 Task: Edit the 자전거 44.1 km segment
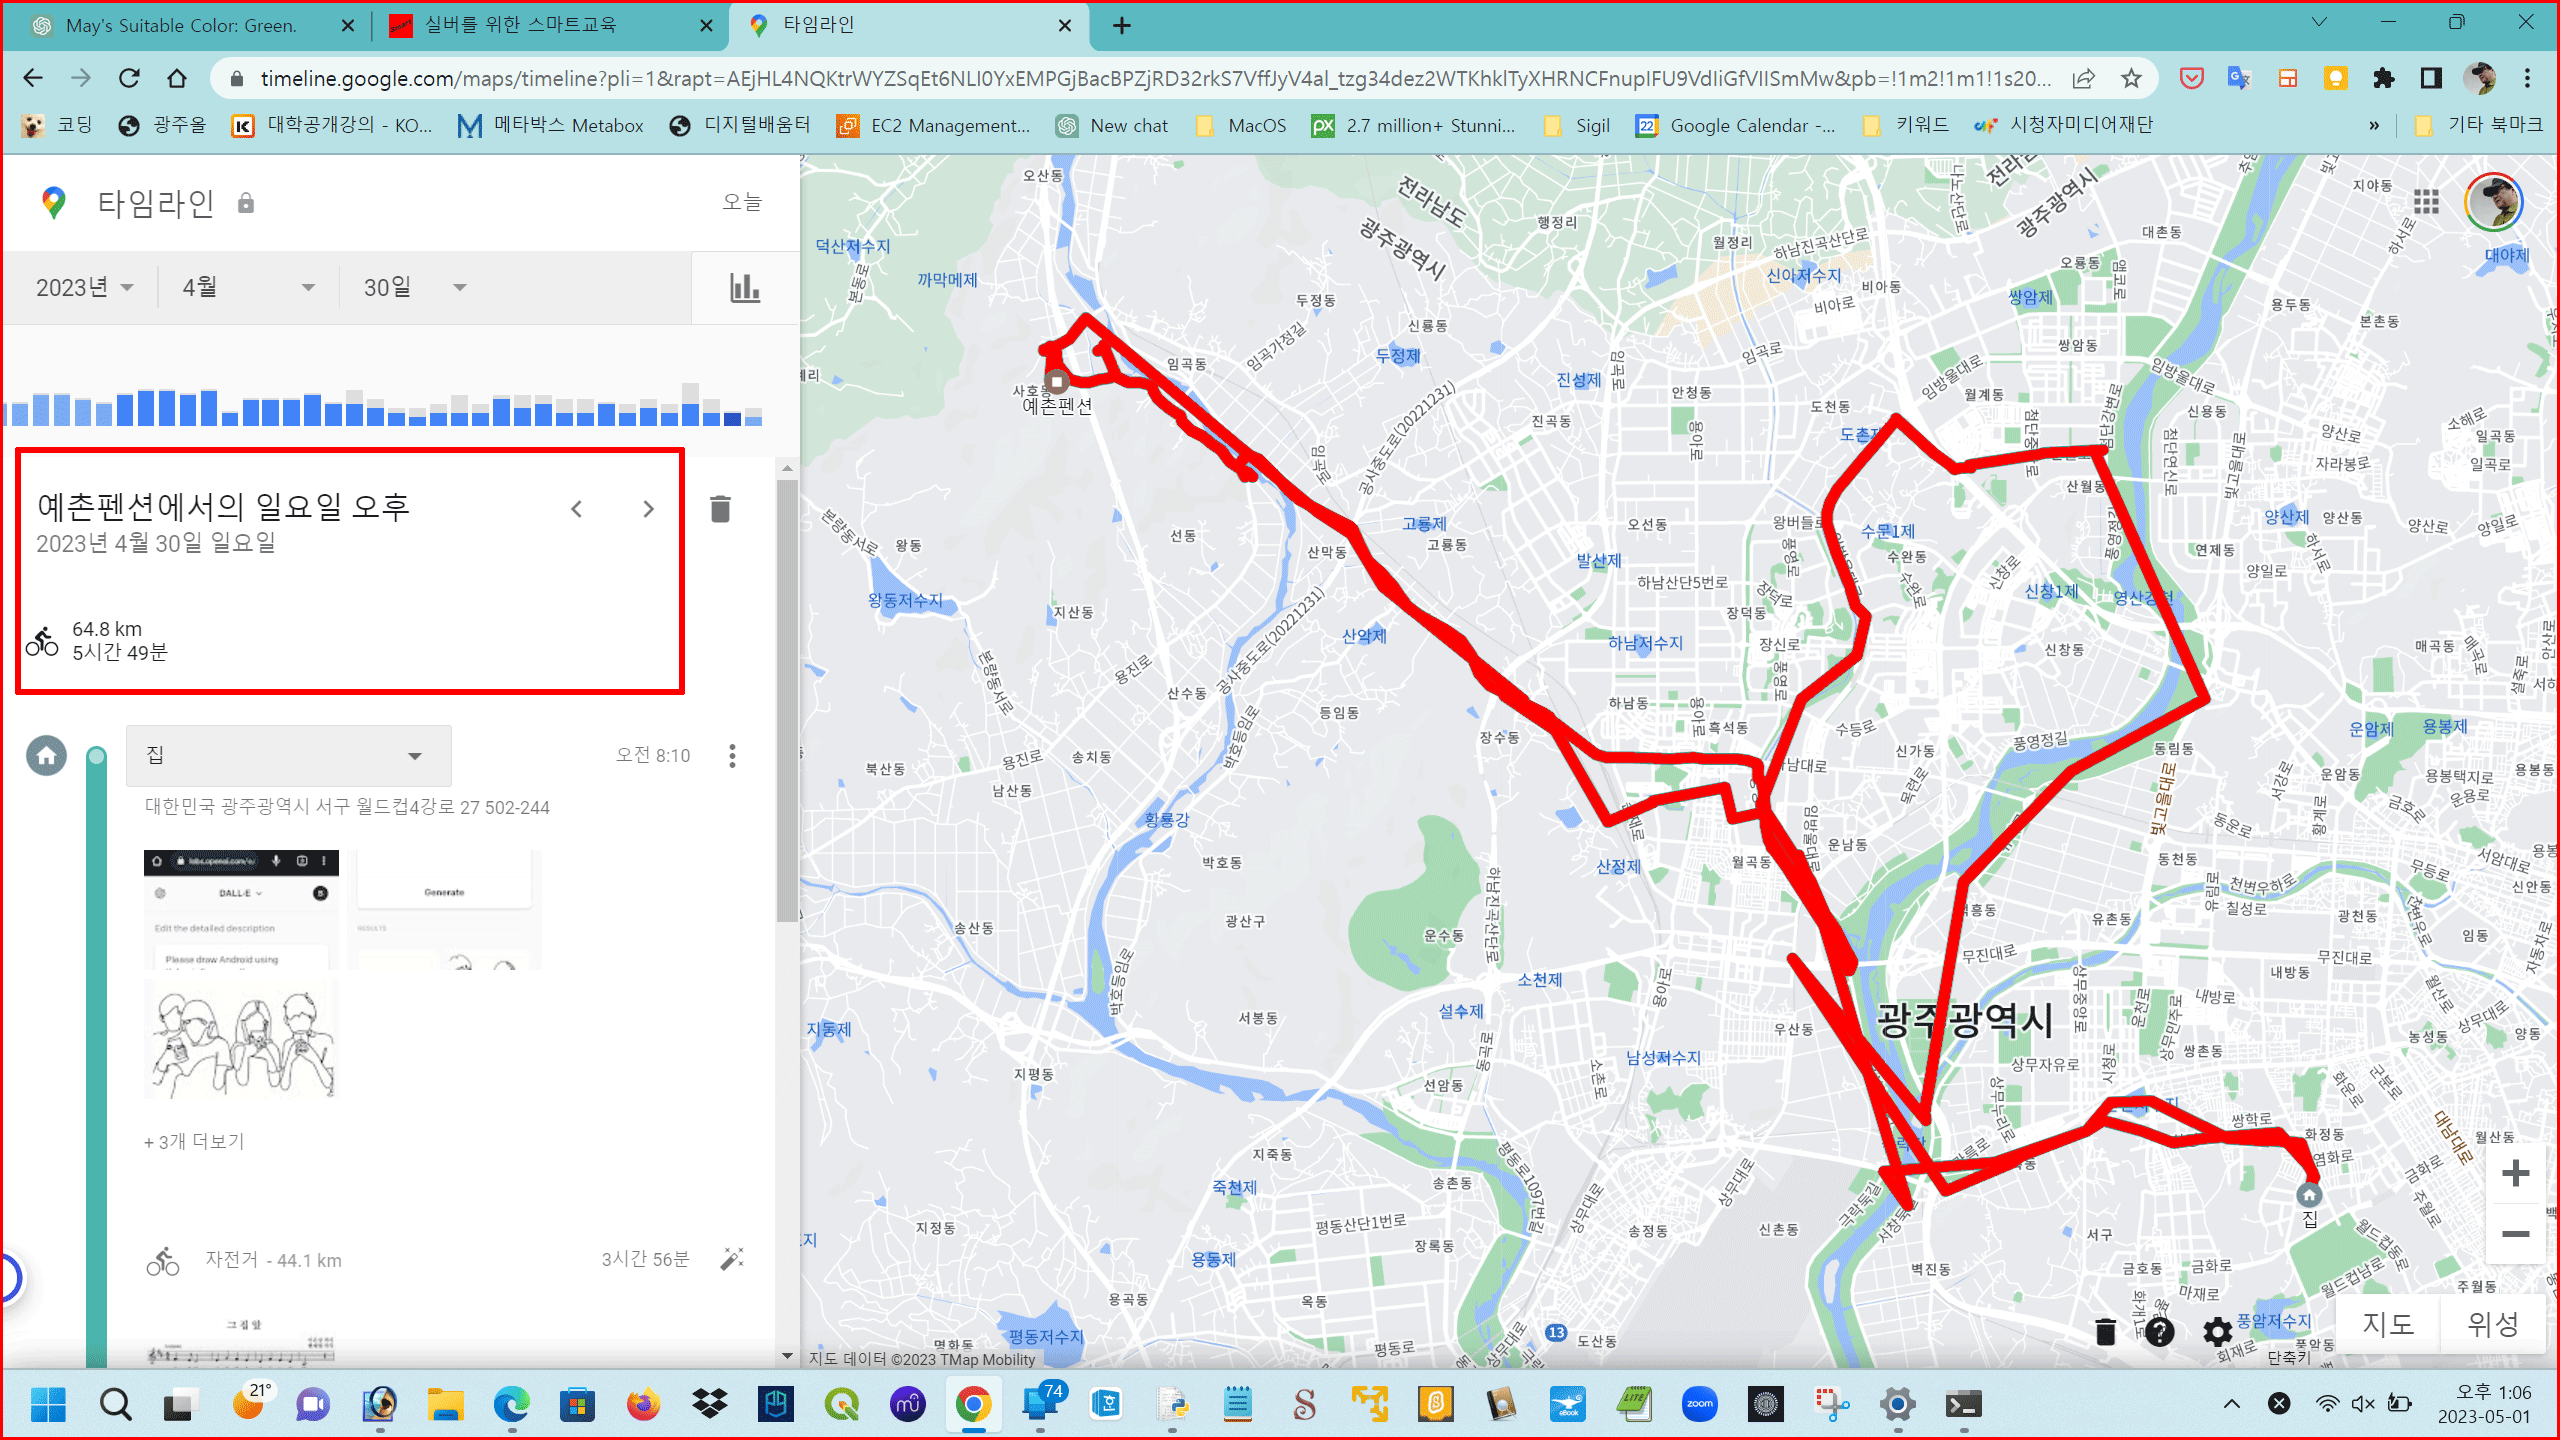point(732,1259)
